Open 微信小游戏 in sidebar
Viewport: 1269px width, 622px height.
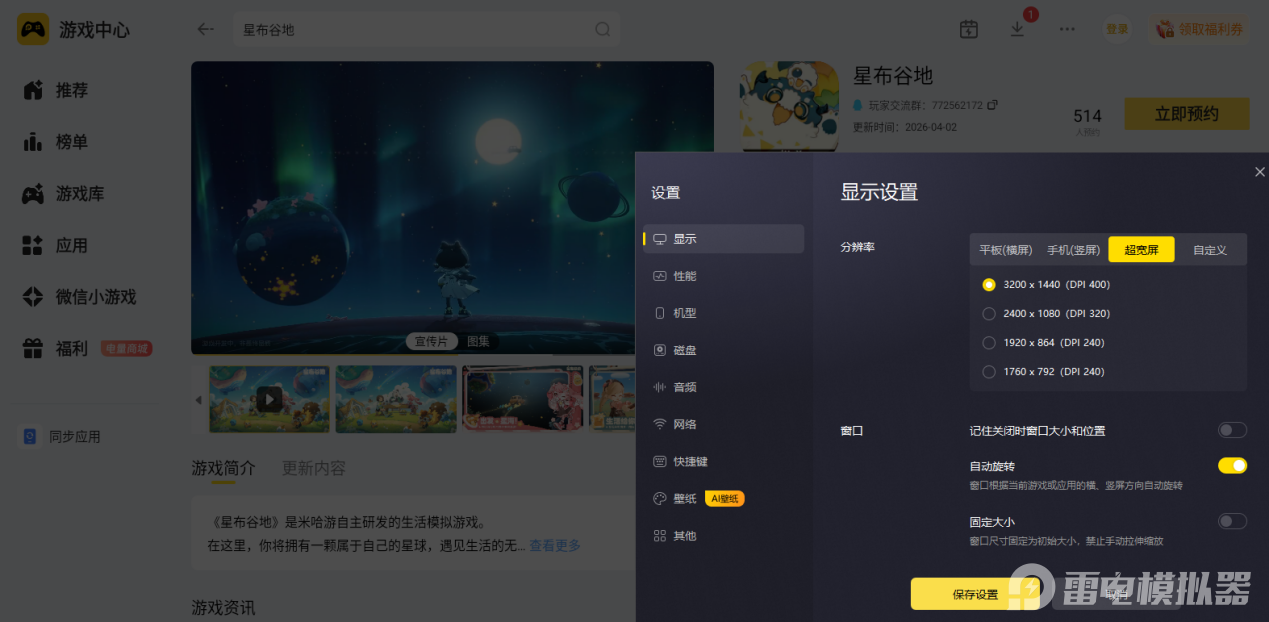(80, 297)
